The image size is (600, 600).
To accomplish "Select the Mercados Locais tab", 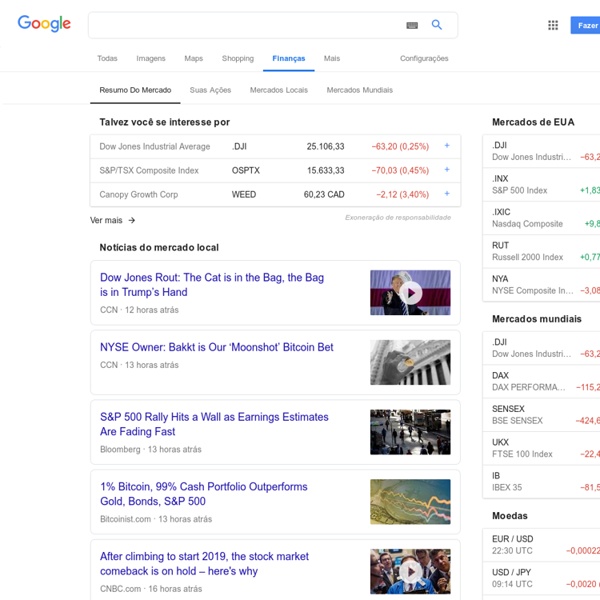I will point(279,90).
